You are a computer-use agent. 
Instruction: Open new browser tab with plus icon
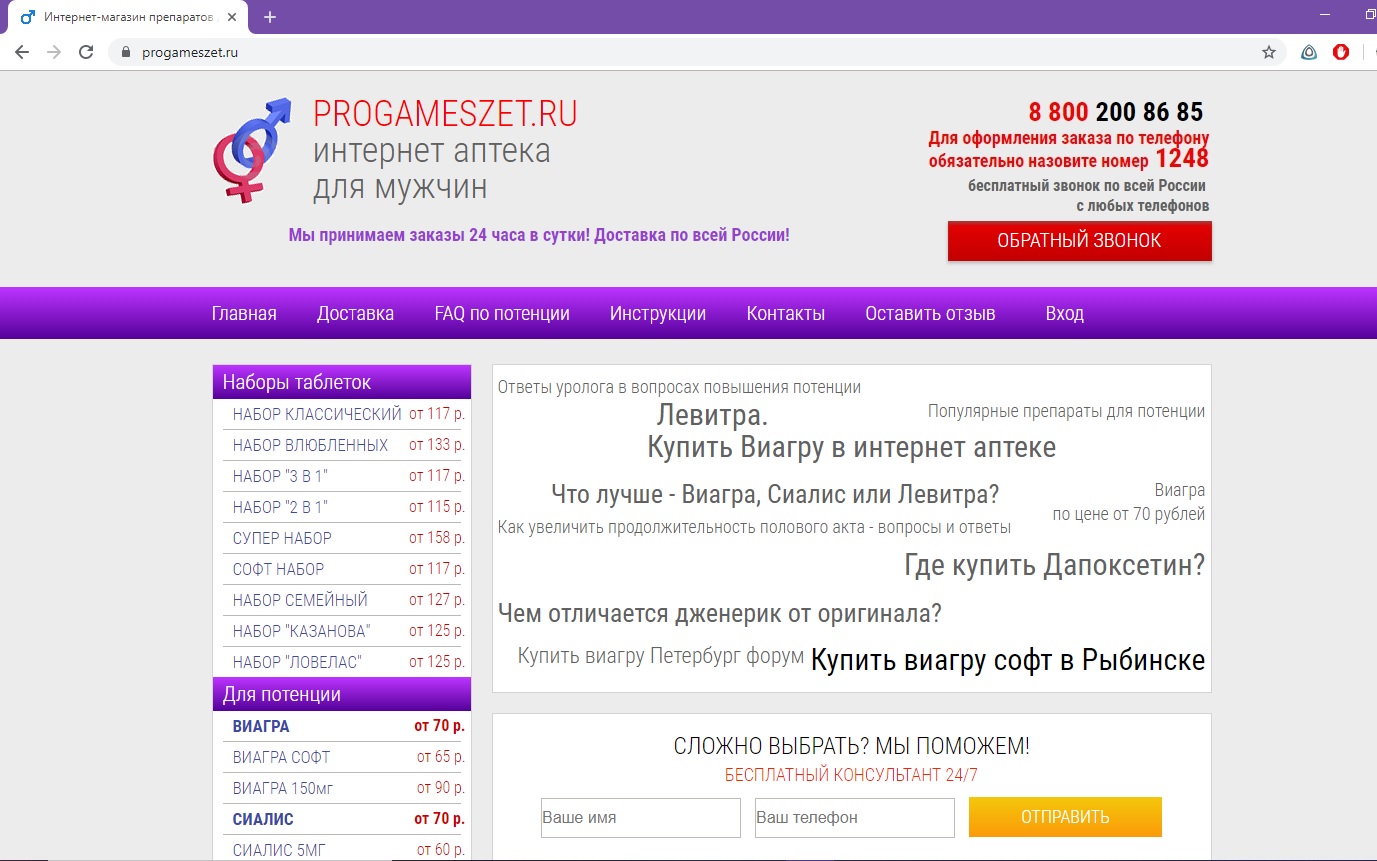click(x=270, y=17)
